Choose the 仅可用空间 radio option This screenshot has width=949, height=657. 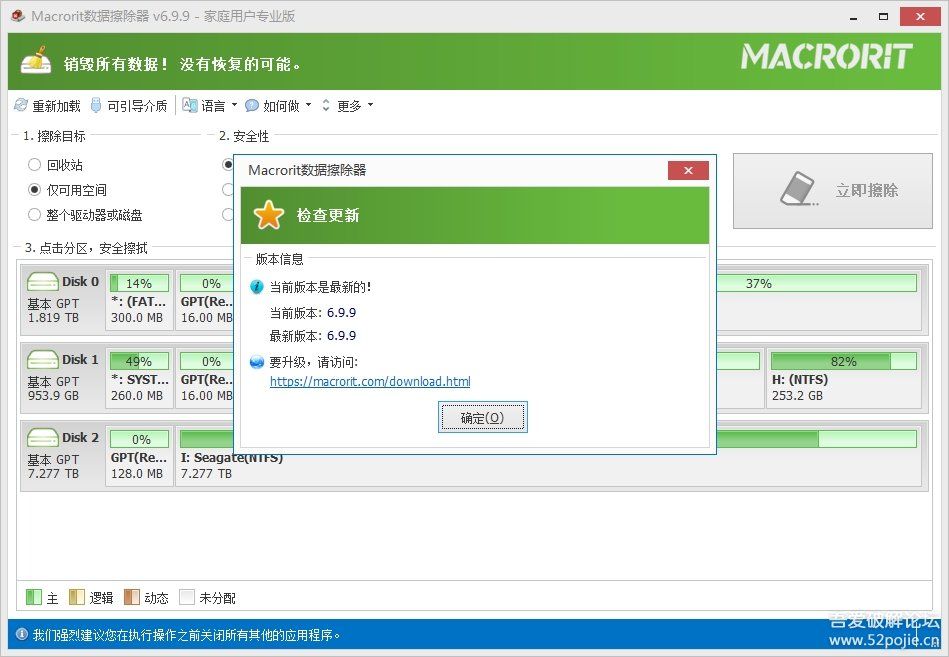[34, 190]
